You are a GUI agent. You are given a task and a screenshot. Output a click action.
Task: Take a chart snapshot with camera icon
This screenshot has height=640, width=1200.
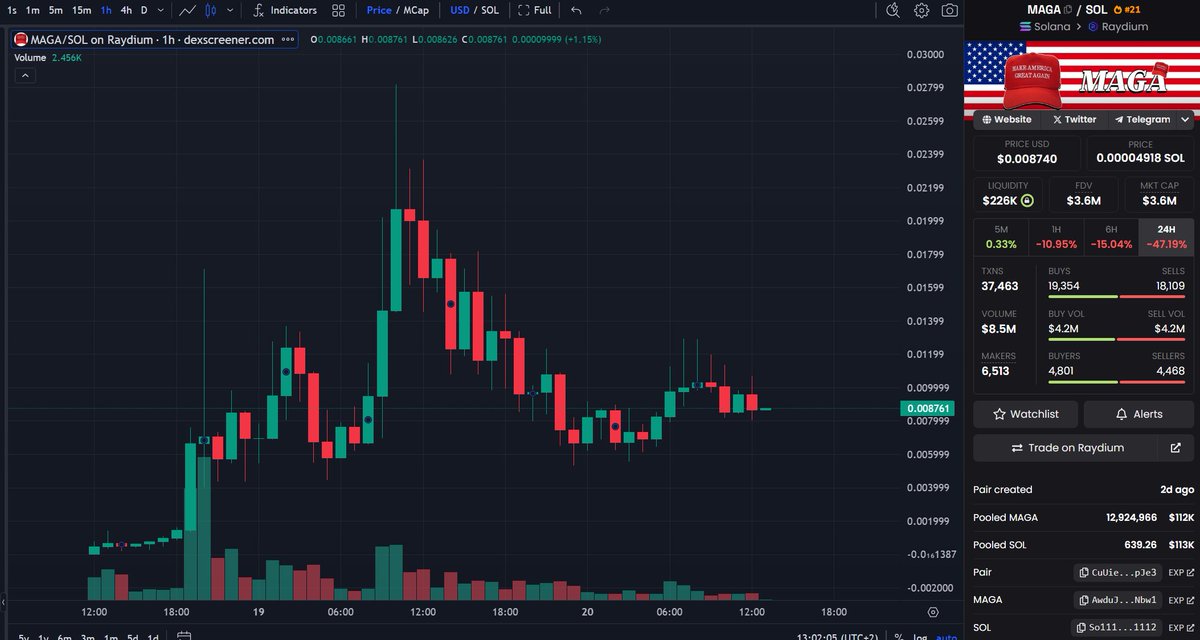point(949,10)
